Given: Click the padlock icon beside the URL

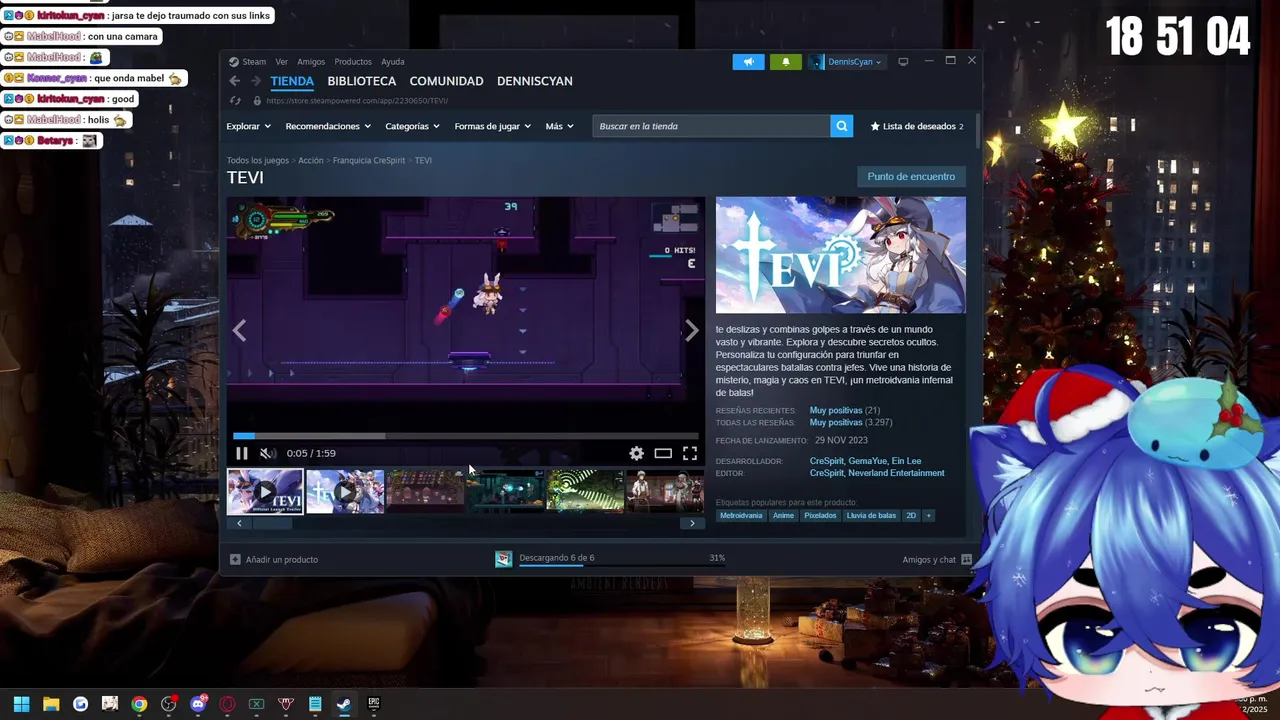Looking at the screenshot, I should 257,101.
